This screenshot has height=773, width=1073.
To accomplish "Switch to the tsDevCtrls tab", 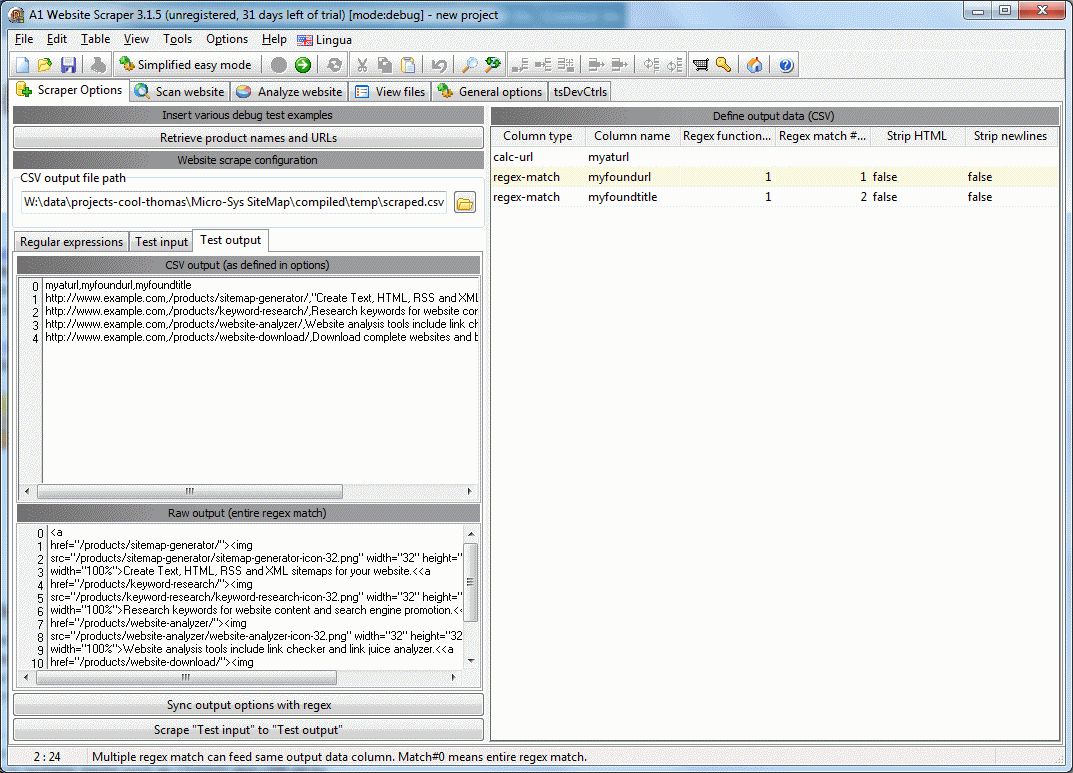I will click(580, 92).
